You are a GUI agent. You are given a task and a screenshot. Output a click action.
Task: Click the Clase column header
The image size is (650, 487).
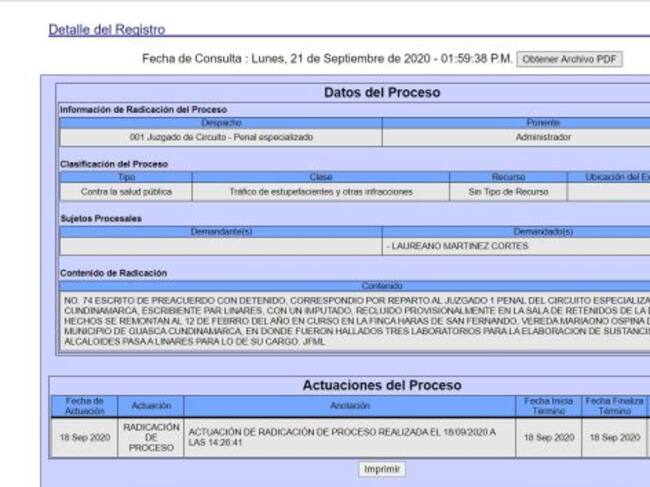click(x=320, y=177)
